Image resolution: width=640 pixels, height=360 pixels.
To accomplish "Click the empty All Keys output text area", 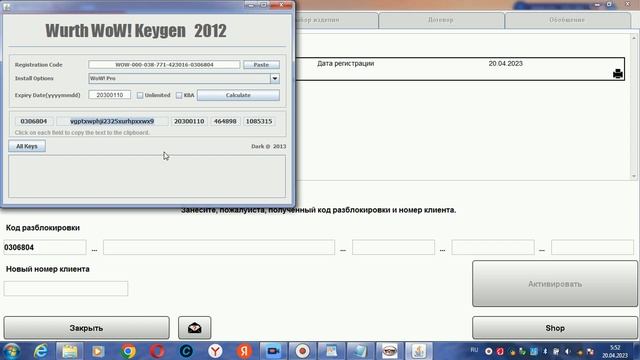I will [147, 176].
